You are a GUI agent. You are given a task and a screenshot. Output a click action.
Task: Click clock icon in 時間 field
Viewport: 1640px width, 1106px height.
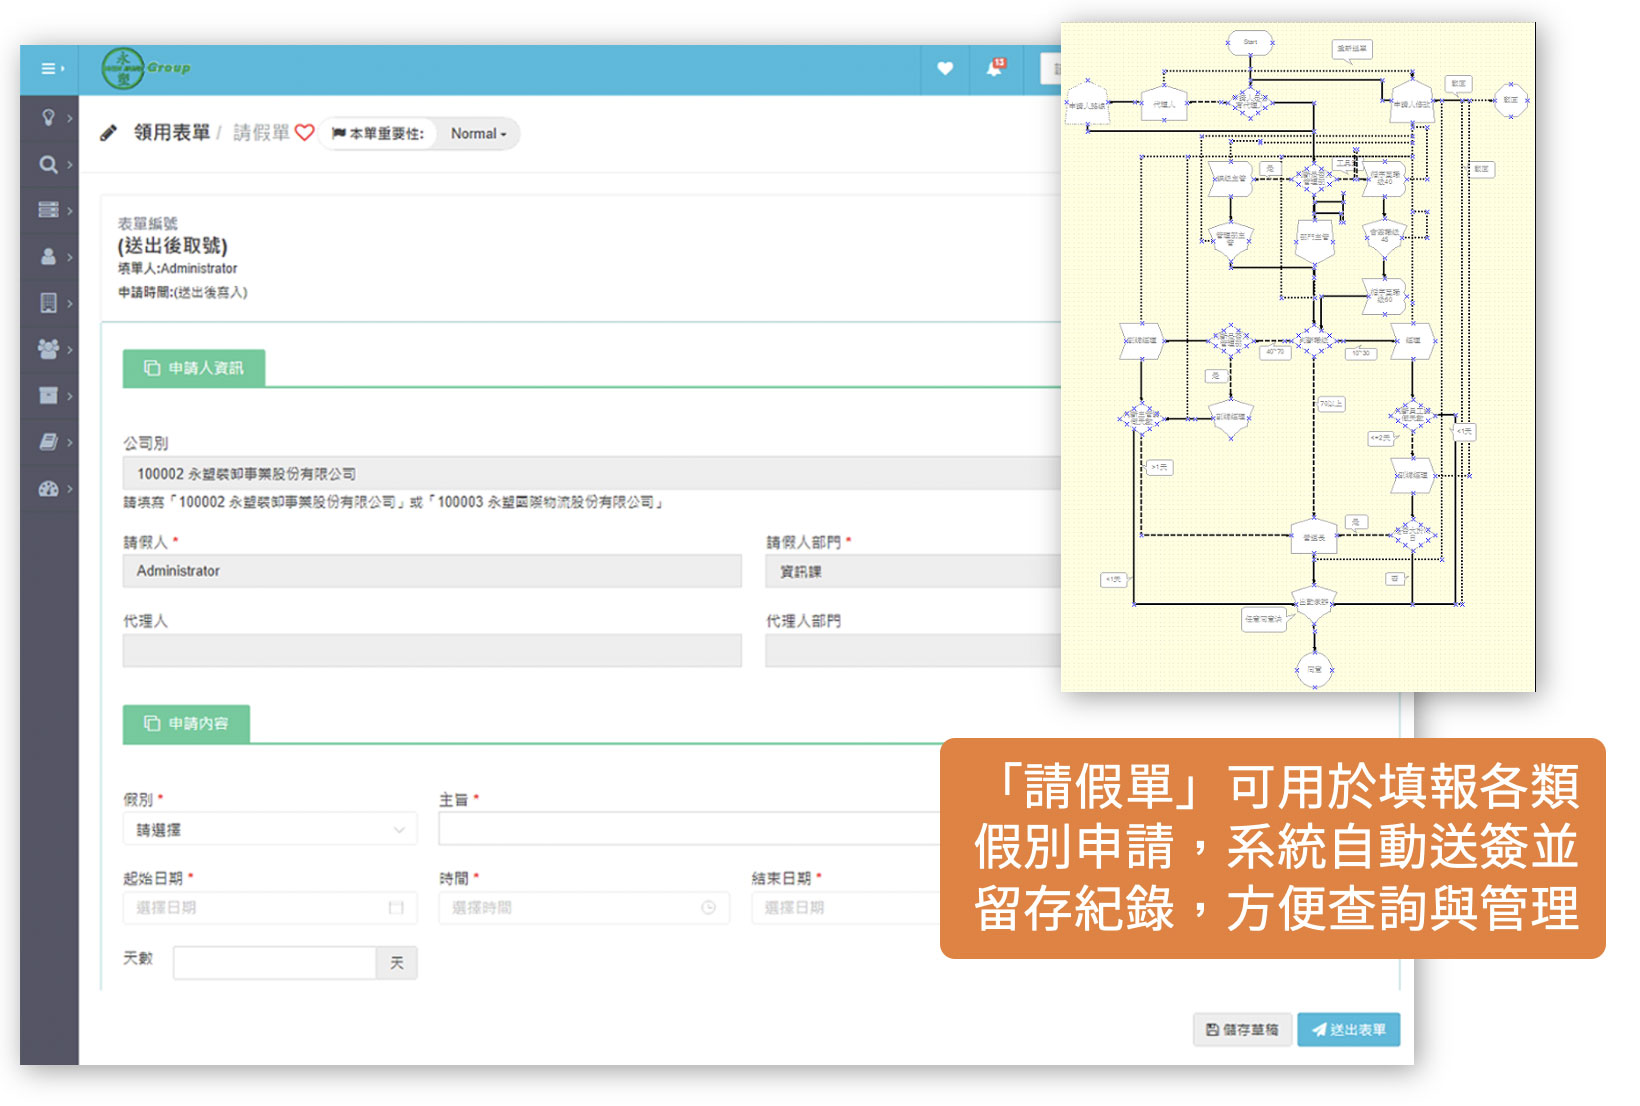[708, 908]
